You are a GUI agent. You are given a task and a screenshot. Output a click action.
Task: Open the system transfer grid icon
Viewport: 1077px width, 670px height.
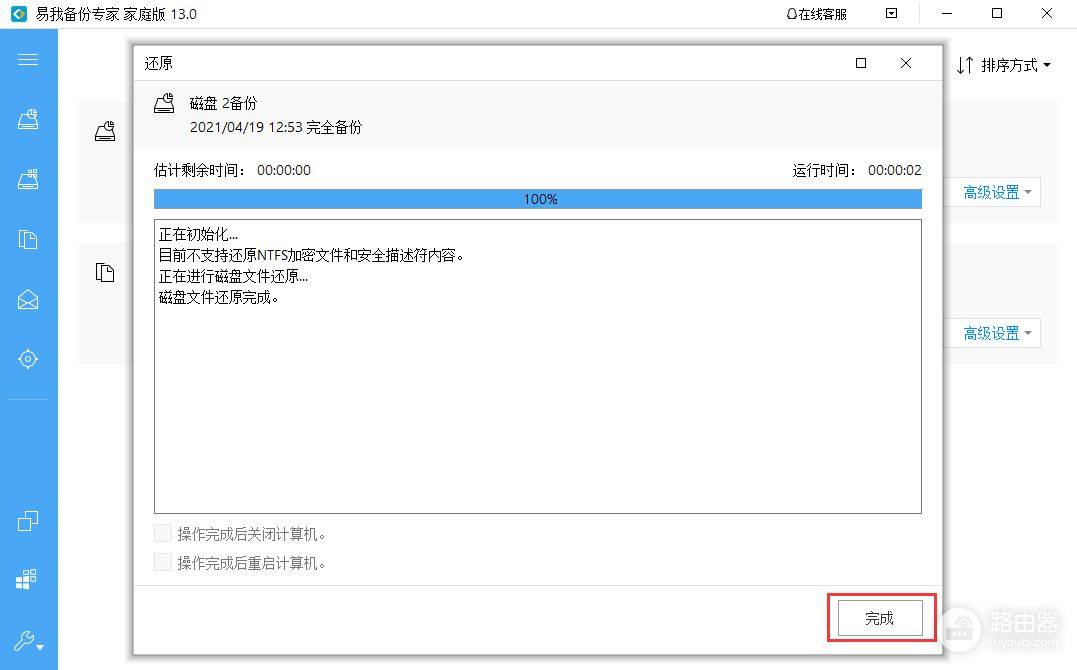[27, 579]
